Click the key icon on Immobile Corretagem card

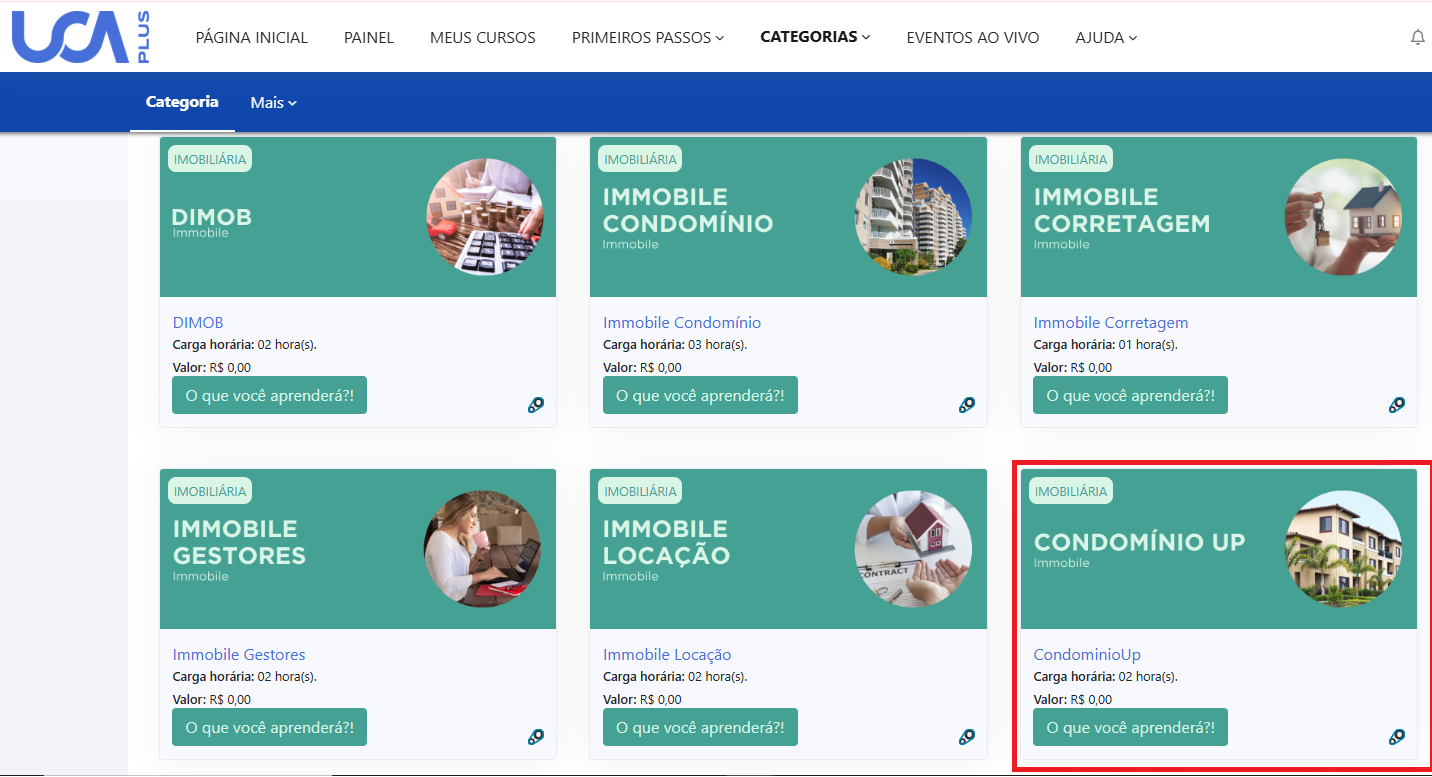(1397, 405)
